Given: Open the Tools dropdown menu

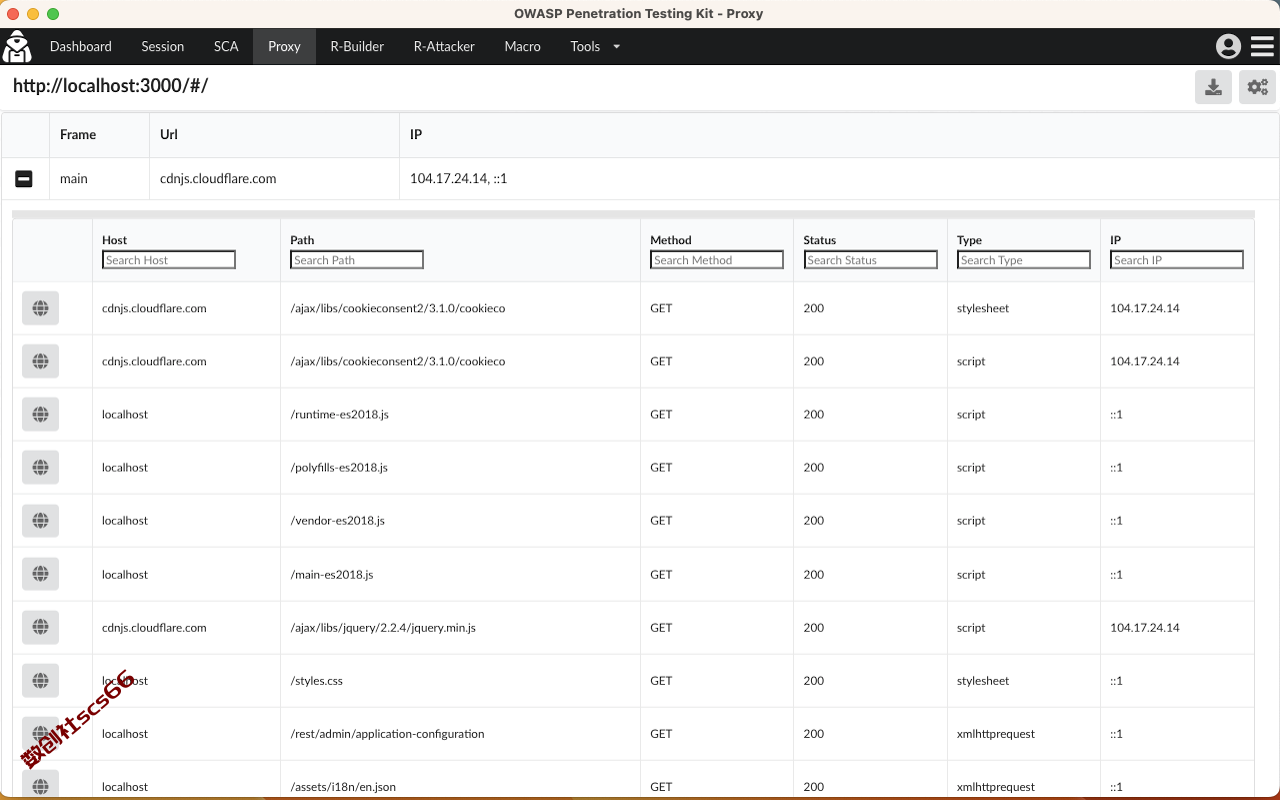Looking at the screenshot, I should click(x=595, y=46).
